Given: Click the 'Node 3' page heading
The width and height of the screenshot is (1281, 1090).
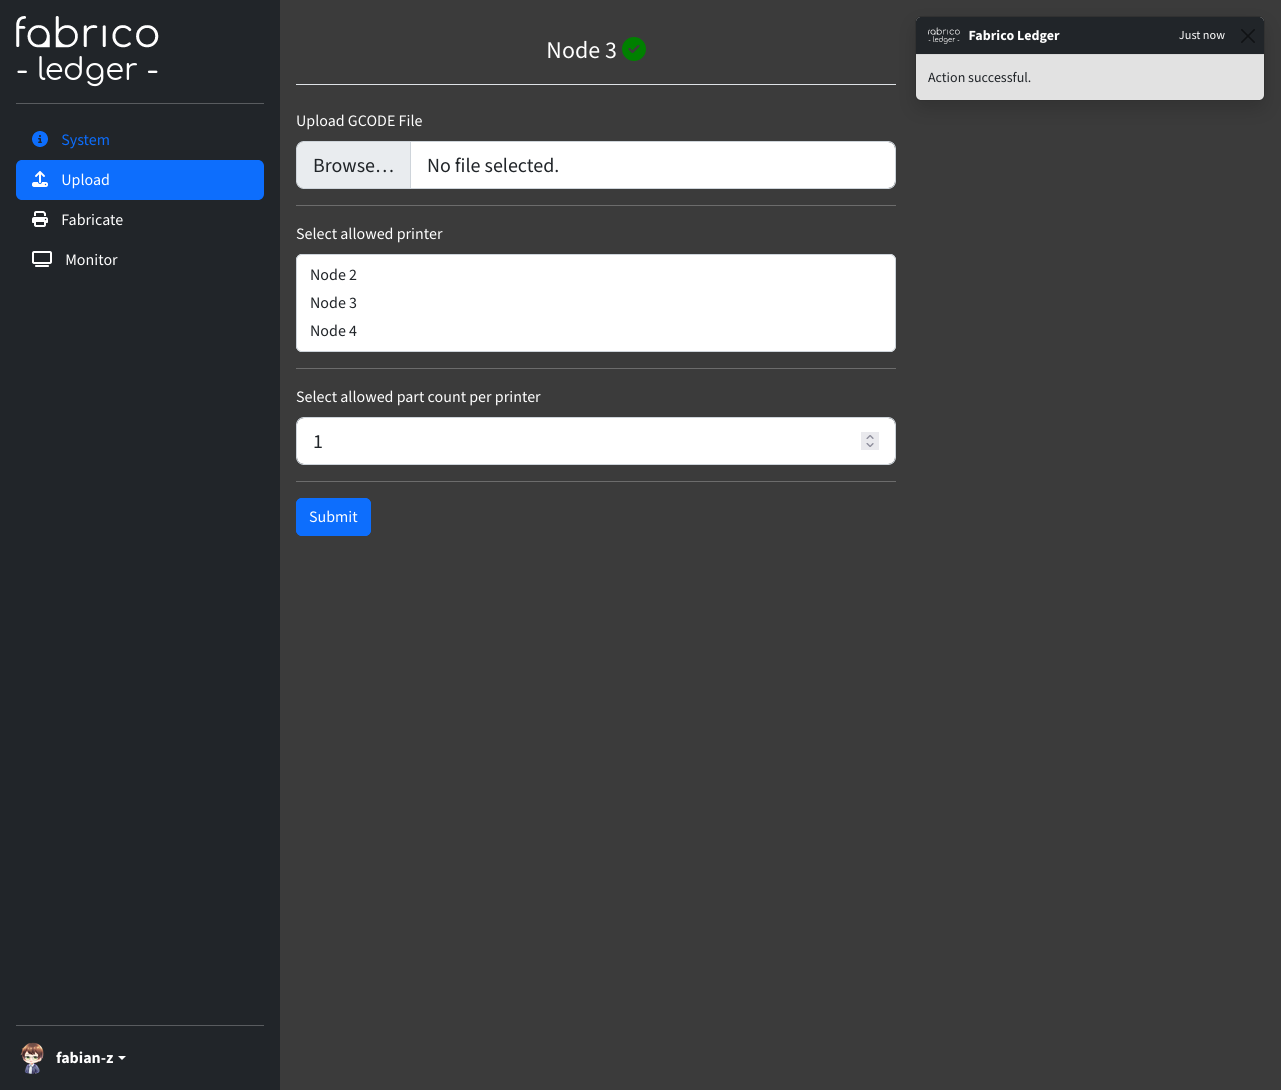Looking at the screenshot, I should click(581, 50).
